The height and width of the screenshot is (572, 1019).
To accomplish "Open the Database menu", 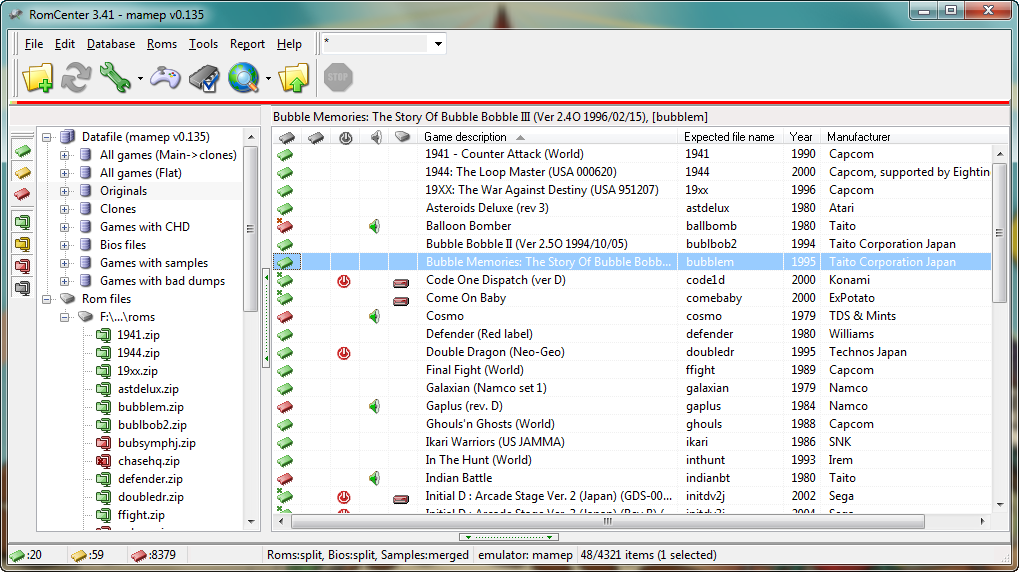I will point(110,44).
